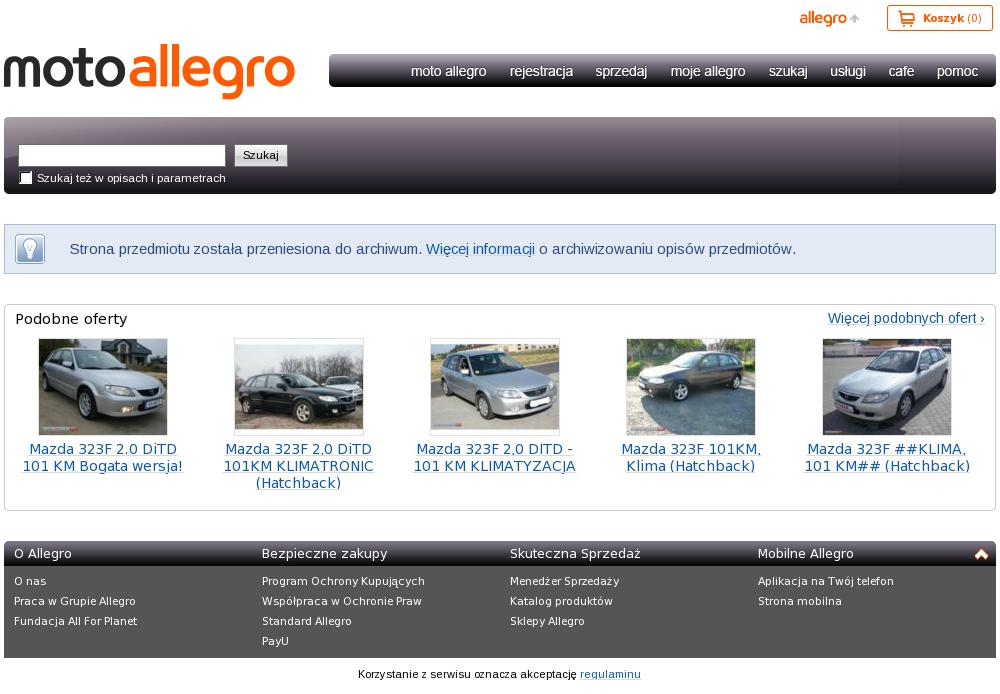Click the lightbulb info icon
The image size is (1000, 694).
30,249
